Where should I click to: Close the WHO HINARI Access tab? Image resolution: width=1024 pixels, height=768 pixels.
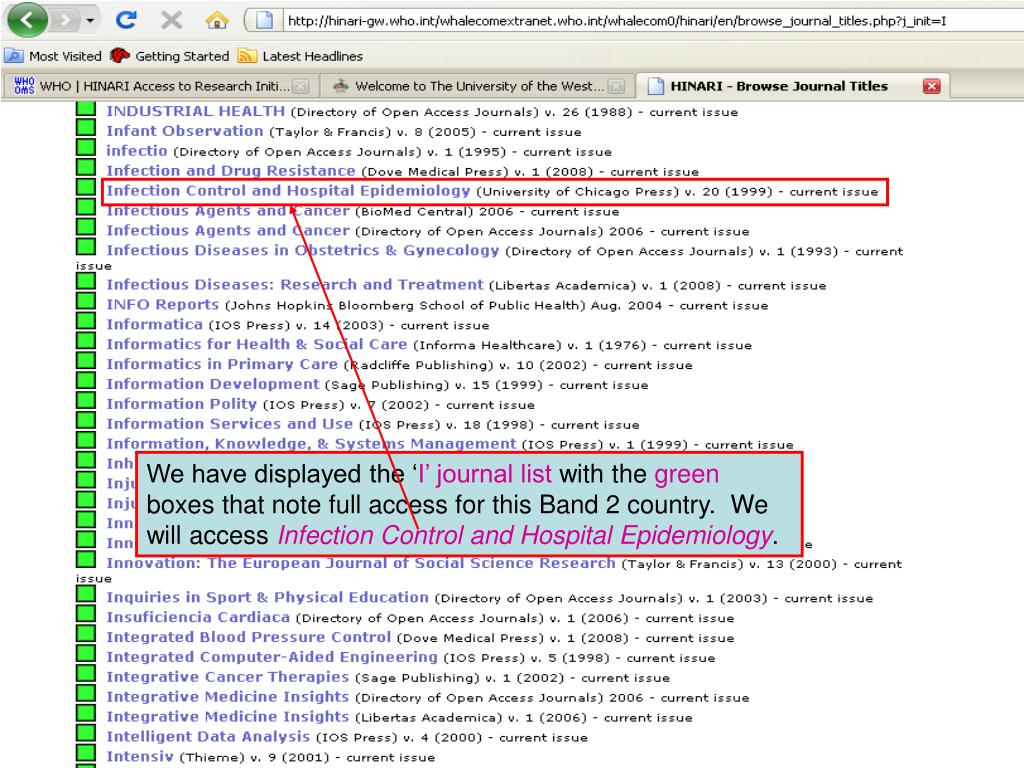pyautogui.click(x=300, y=86)
